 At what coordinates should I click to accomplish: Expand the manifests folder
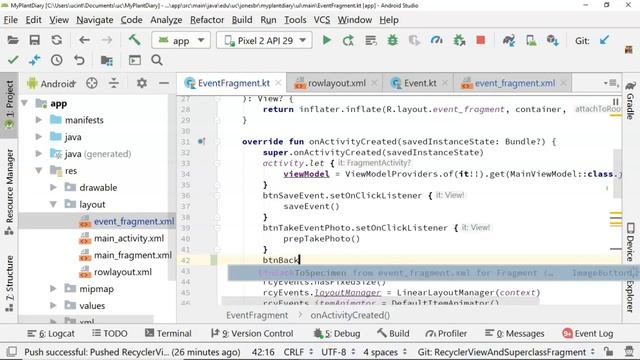coord(39,120)
